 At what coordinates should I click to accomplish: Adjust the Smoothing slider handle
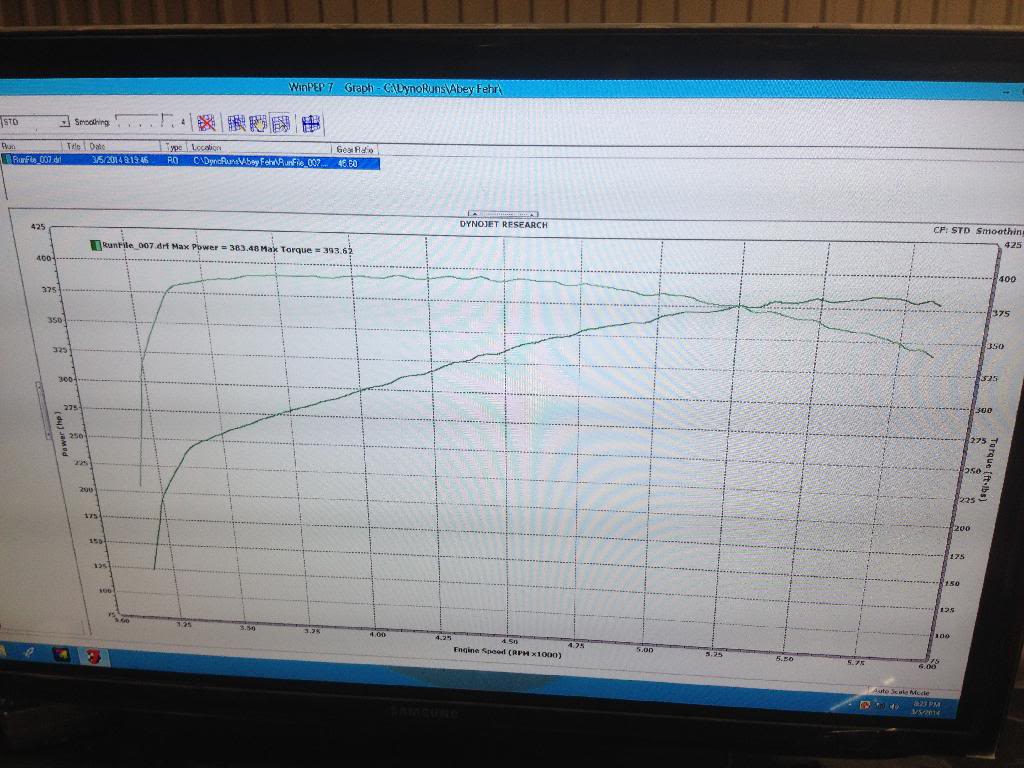coord(165,120)
